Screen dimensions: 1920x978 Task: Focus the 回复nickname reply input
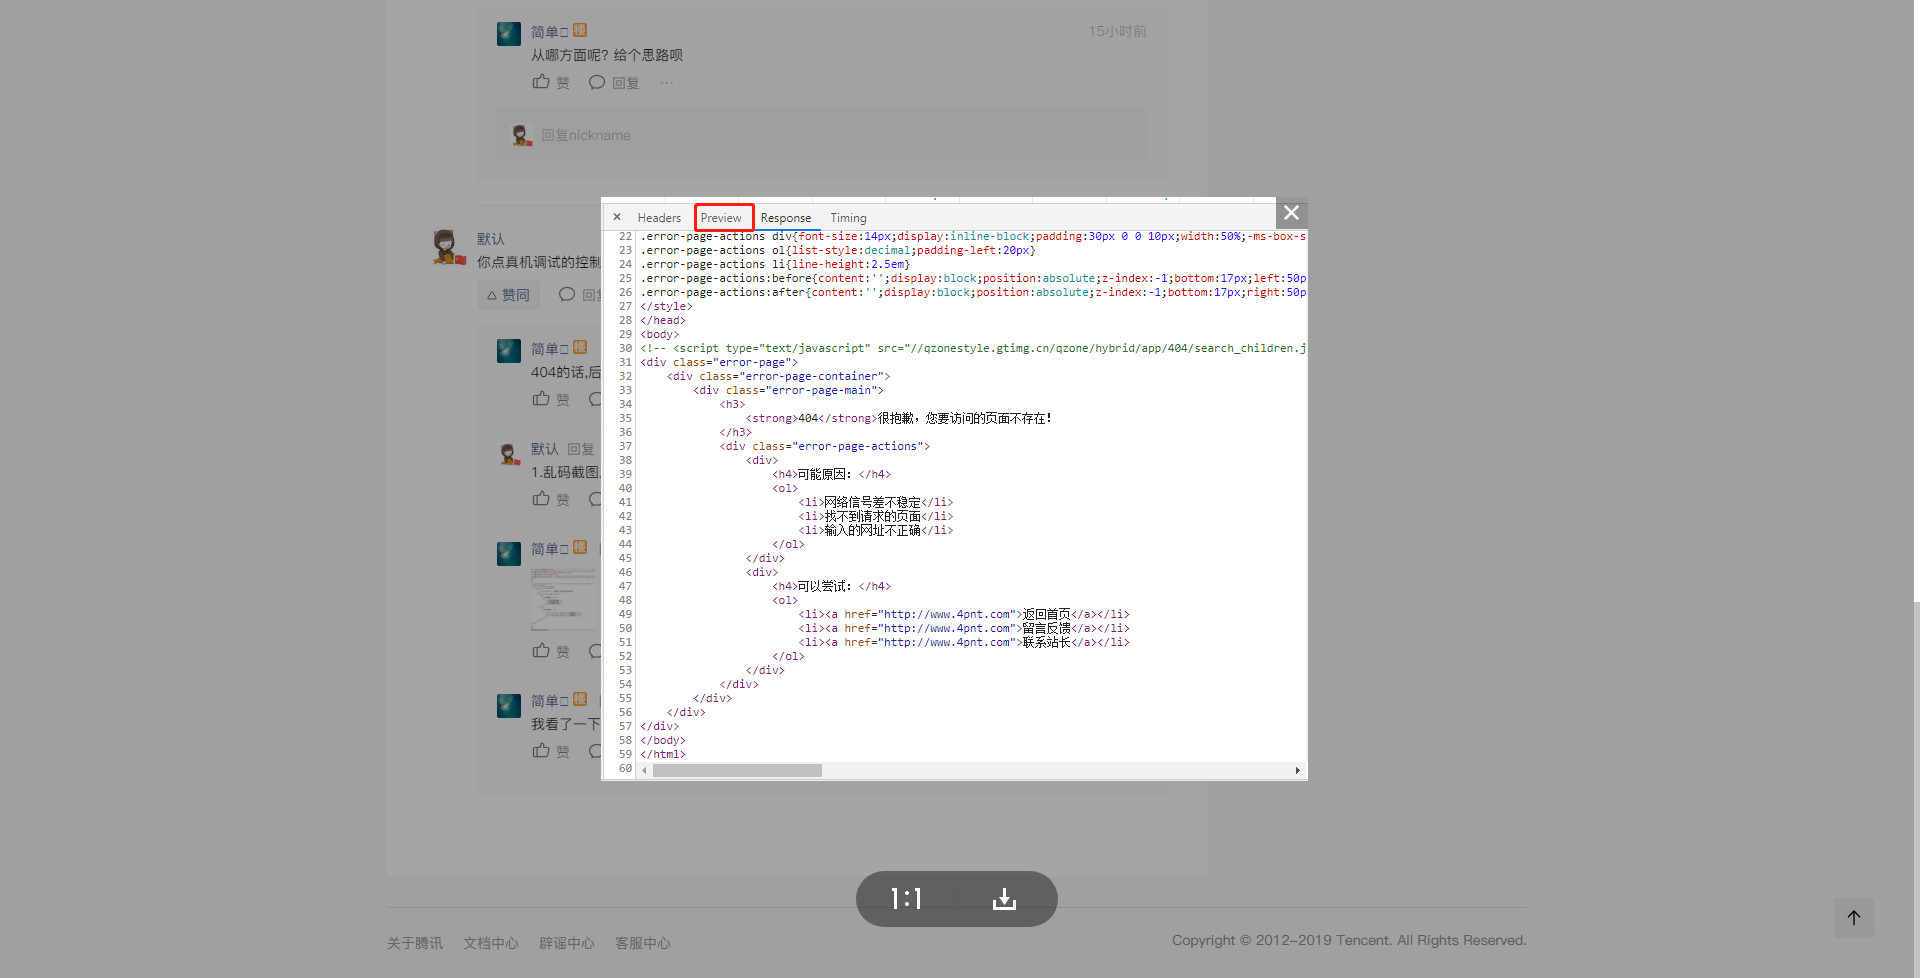(822, 135)
